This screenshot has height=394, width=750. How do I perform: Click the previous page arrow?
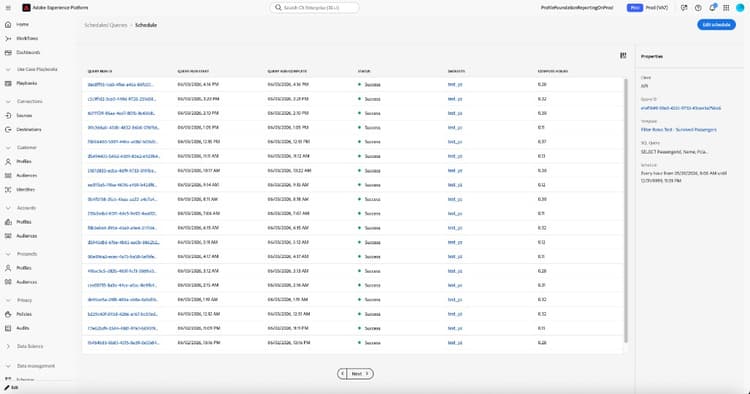pyautogui.click(x=342, y=374)
